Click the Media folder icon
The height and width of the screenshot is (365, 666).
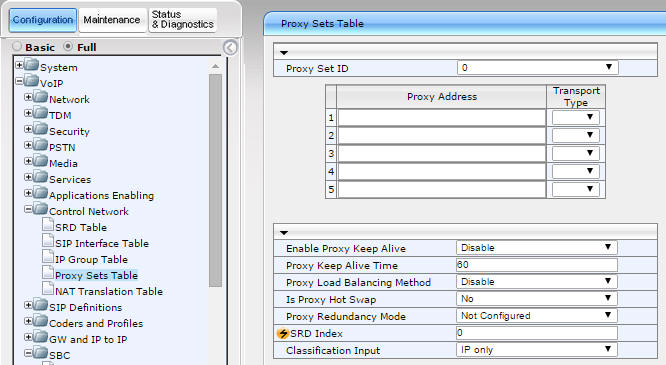[x=40, y=161]
